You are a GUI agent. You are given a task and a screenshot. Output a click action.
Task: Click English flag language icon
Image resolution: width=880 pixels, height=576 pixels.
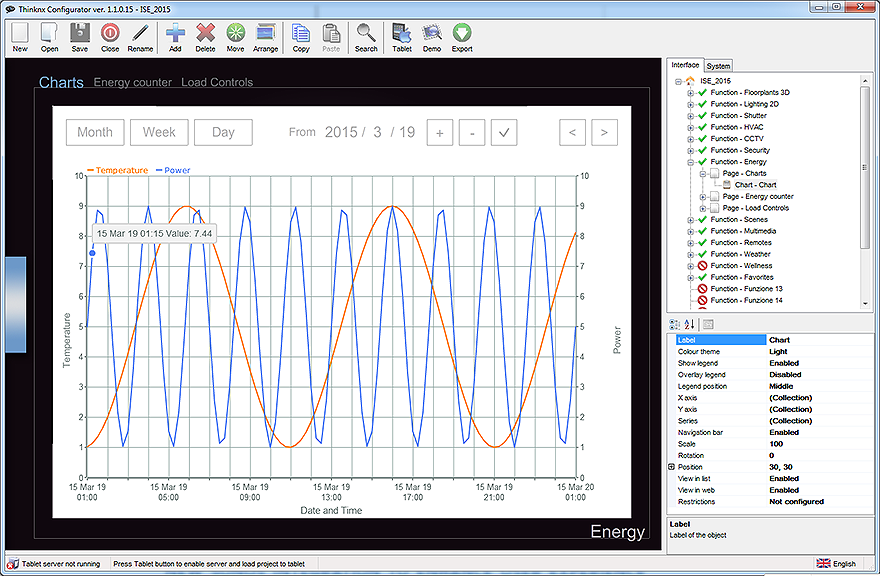point(823,563)
